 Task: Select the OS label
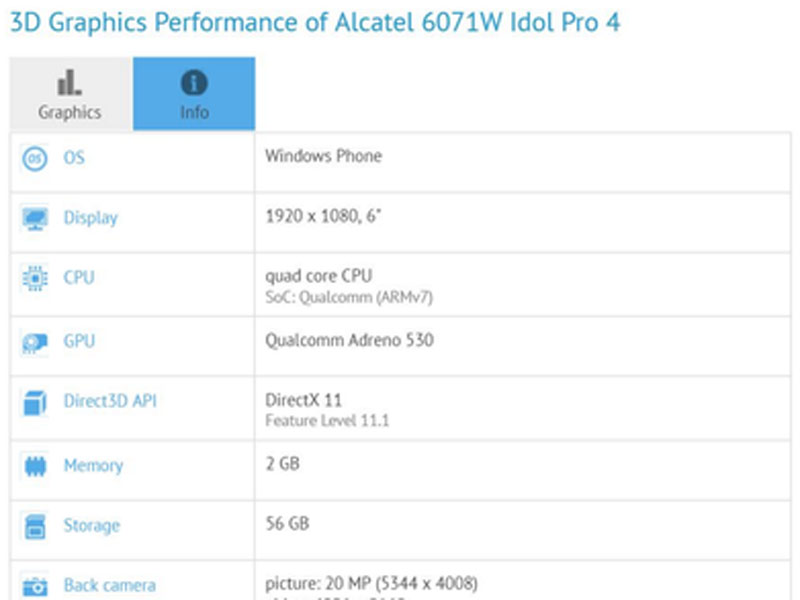(74, 158)
